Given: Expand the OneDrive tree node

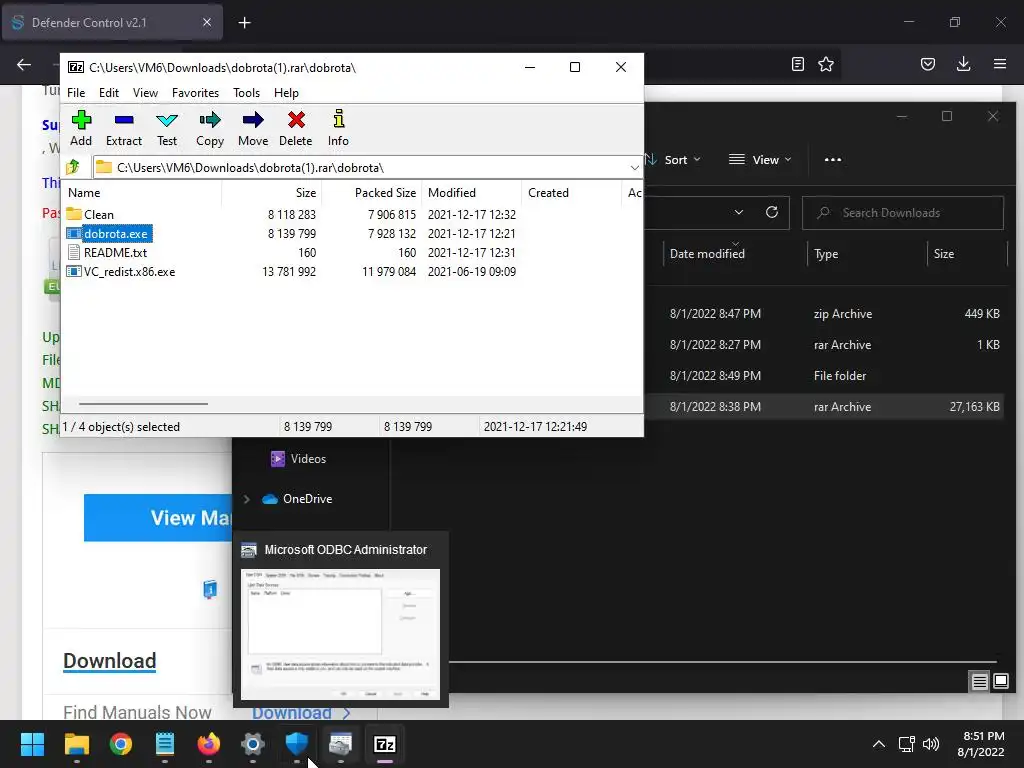Looking at the screenshot, I should [246, 499].
